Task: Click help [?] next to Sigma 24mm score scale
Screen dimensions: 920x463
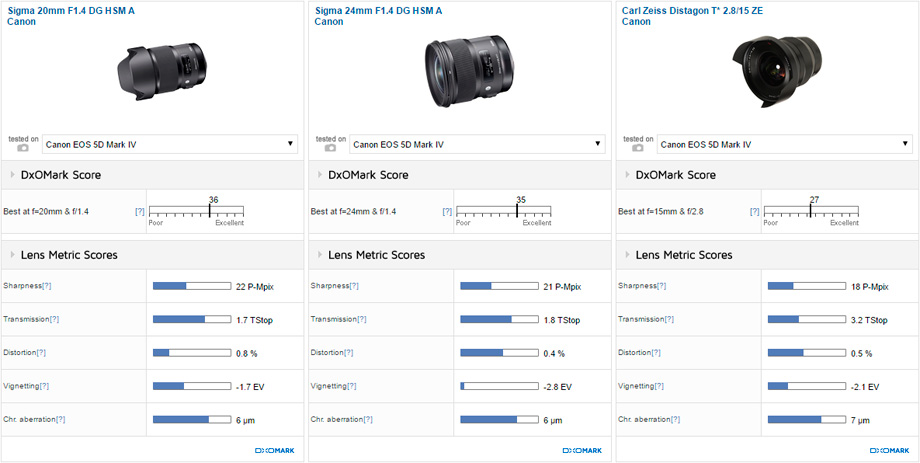Action: [447, 211]
